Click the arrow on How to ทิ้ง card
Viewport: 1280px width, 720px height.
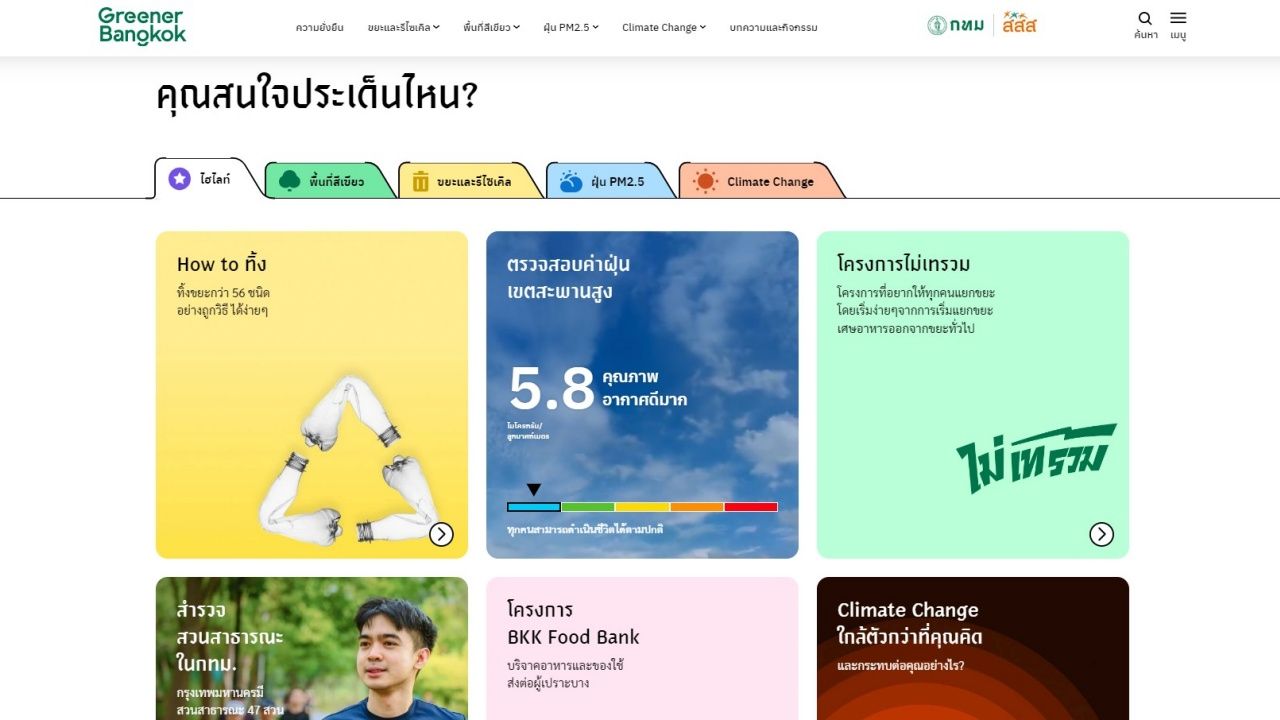click(x=441, y=534)
